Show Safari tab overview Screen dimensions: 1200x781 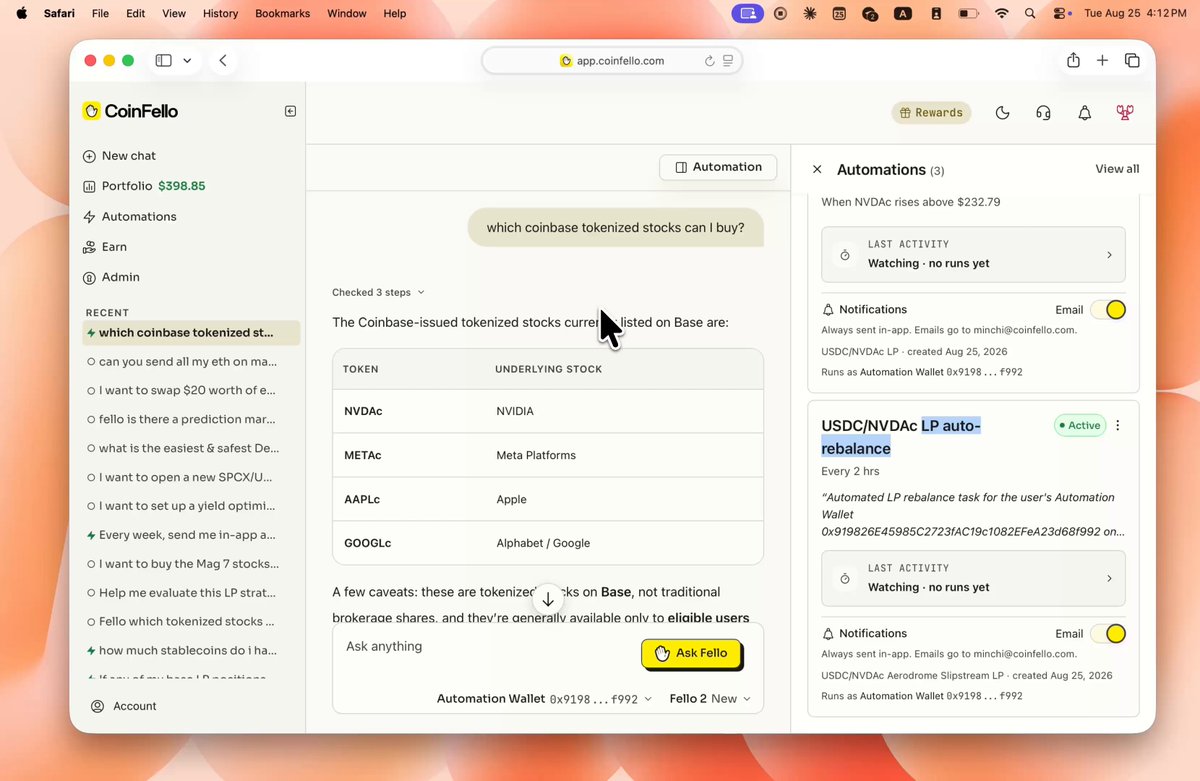[x=1132, y=60]
